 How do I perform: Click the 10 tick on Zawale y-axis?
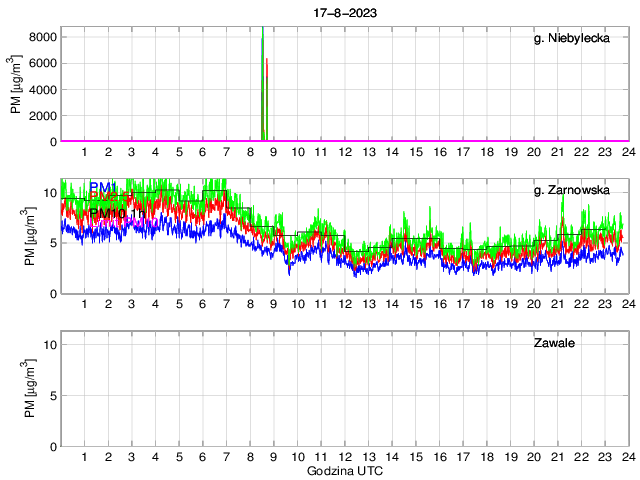48,345
